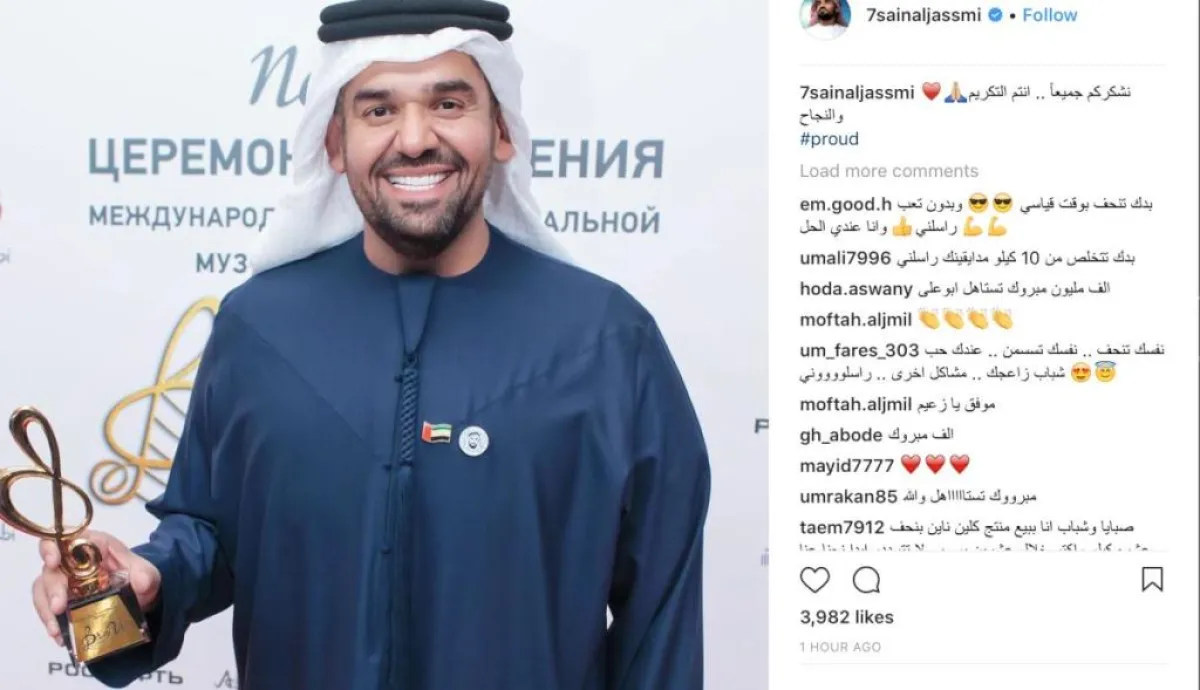Screen dimensions: 1200x690
Task: Click the blue verified badge
Action: (x=995, y=15)
